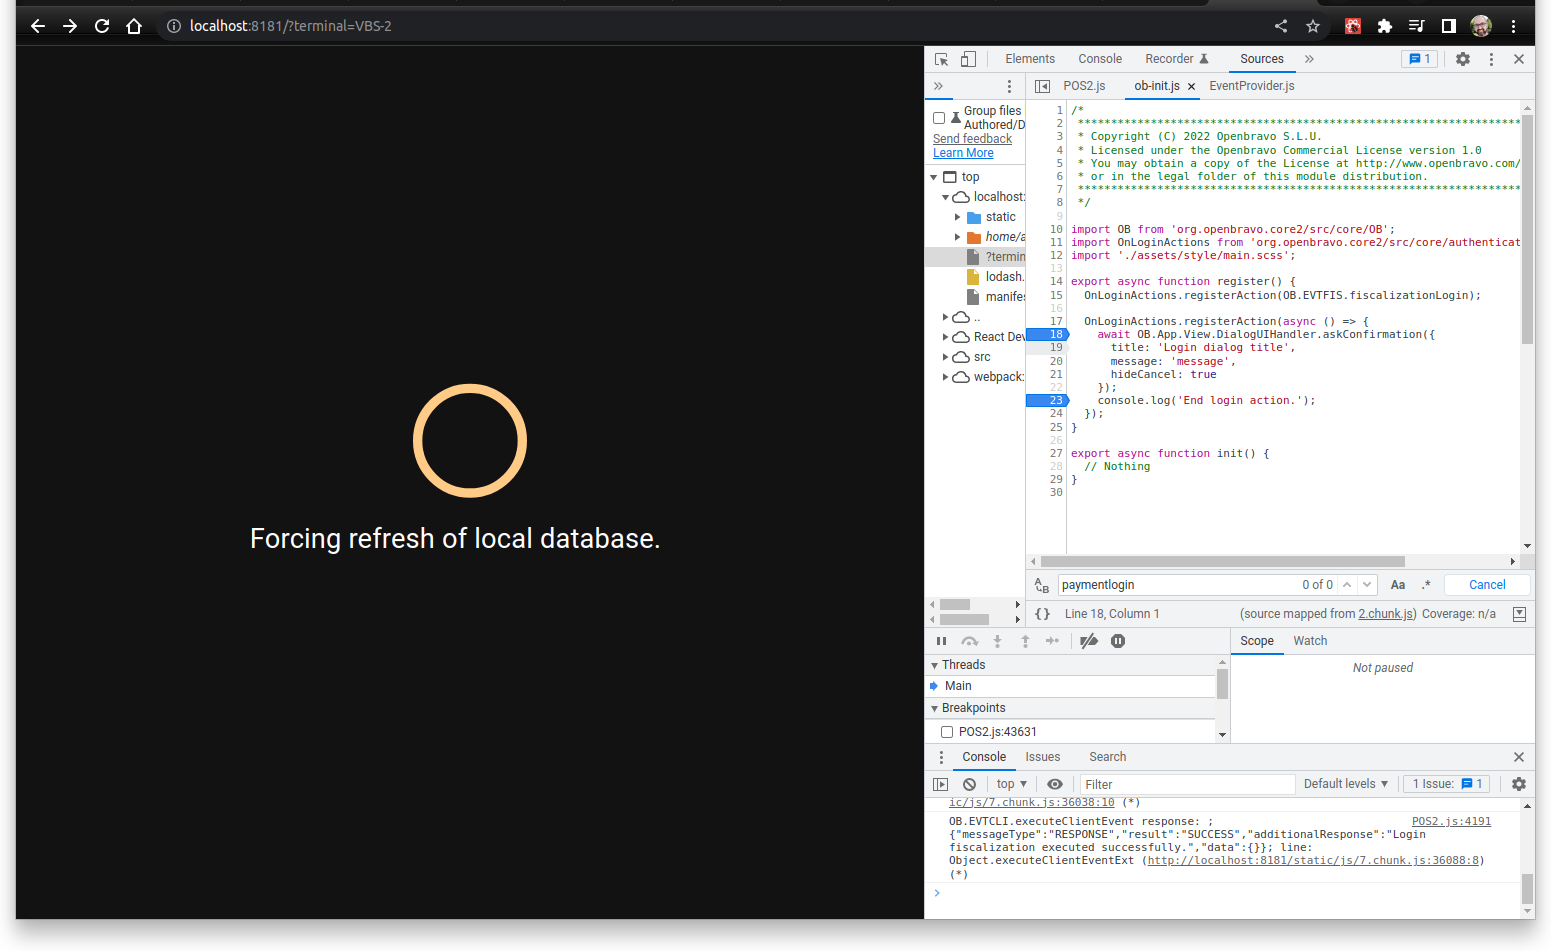Expand the static folder tree node

pyautogui.click(x=958, y=217)
